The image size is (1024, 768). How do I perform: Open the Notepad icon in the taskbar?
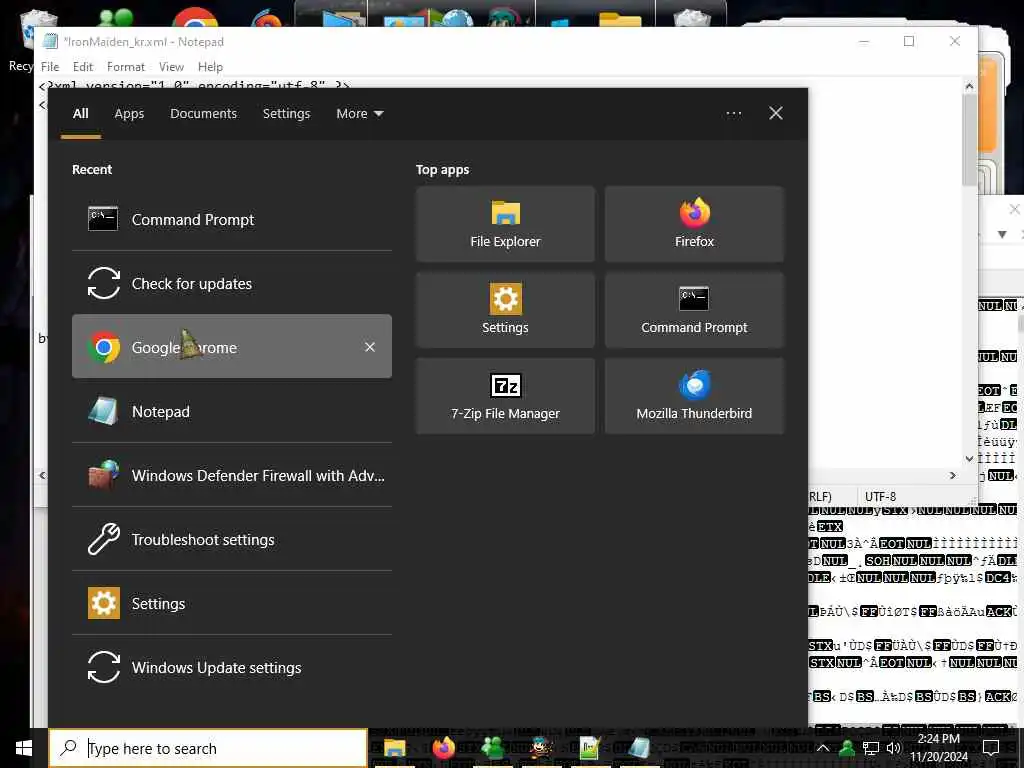pyautogui.click(x=639, y=748)
